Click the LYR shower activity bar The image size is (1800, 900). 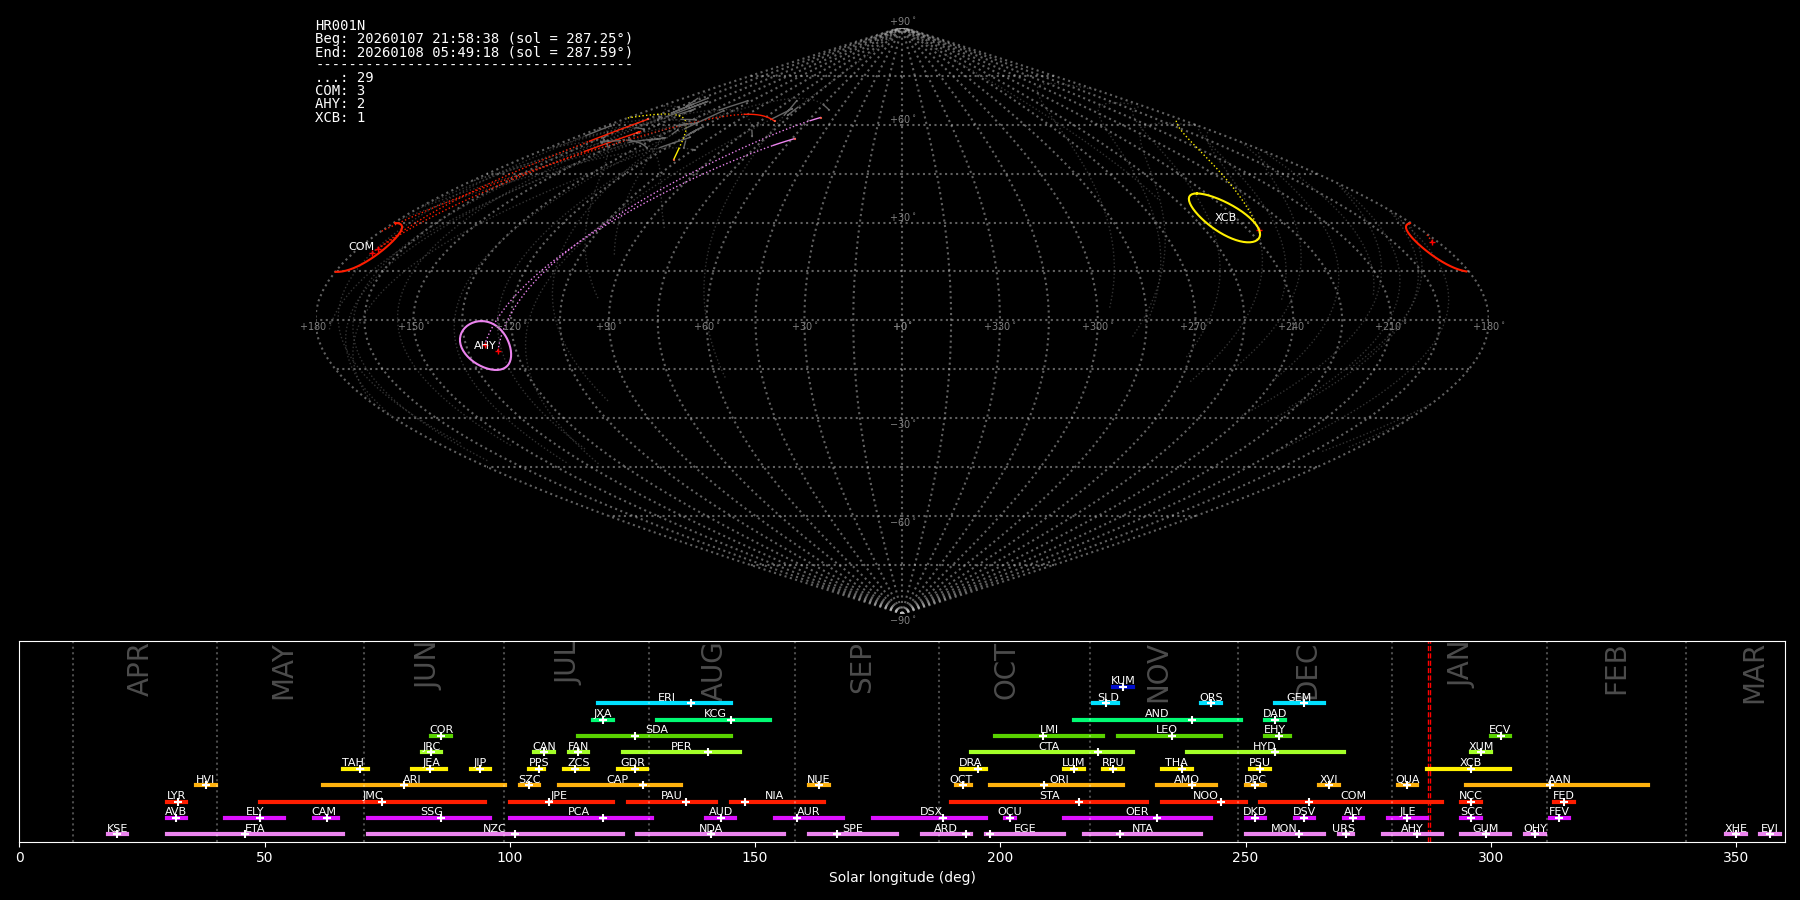tap(176, 802)
